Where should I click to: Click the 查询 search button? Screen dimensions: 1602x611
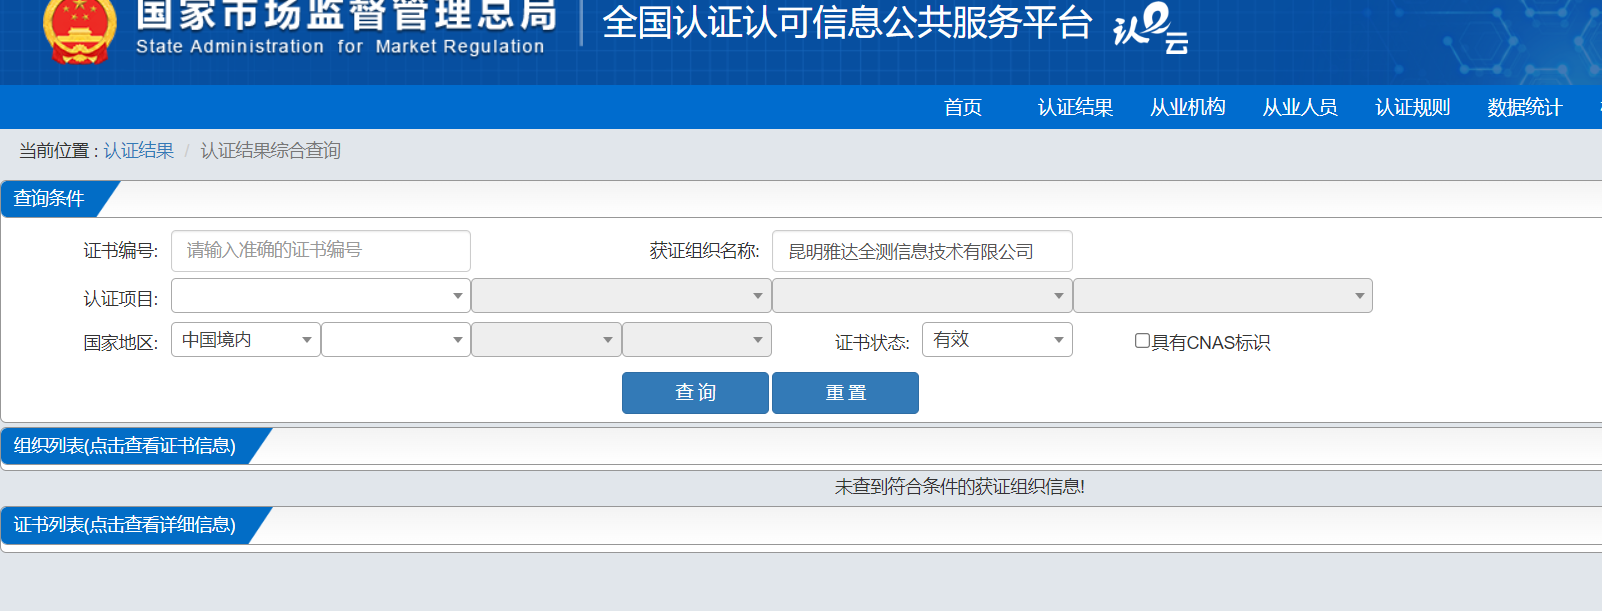695,393
